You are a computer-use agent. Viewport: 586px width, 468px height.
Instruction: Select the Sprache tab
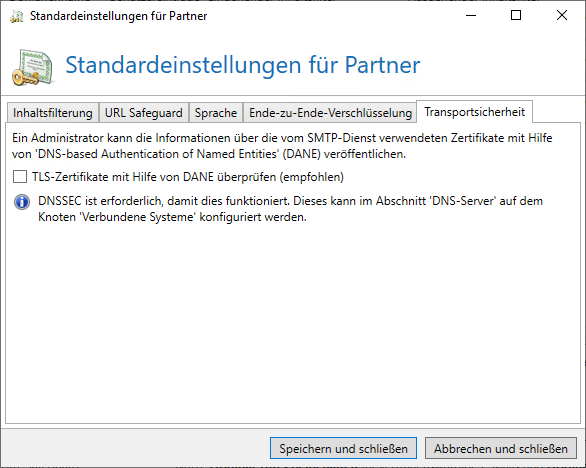pos(216,113)
